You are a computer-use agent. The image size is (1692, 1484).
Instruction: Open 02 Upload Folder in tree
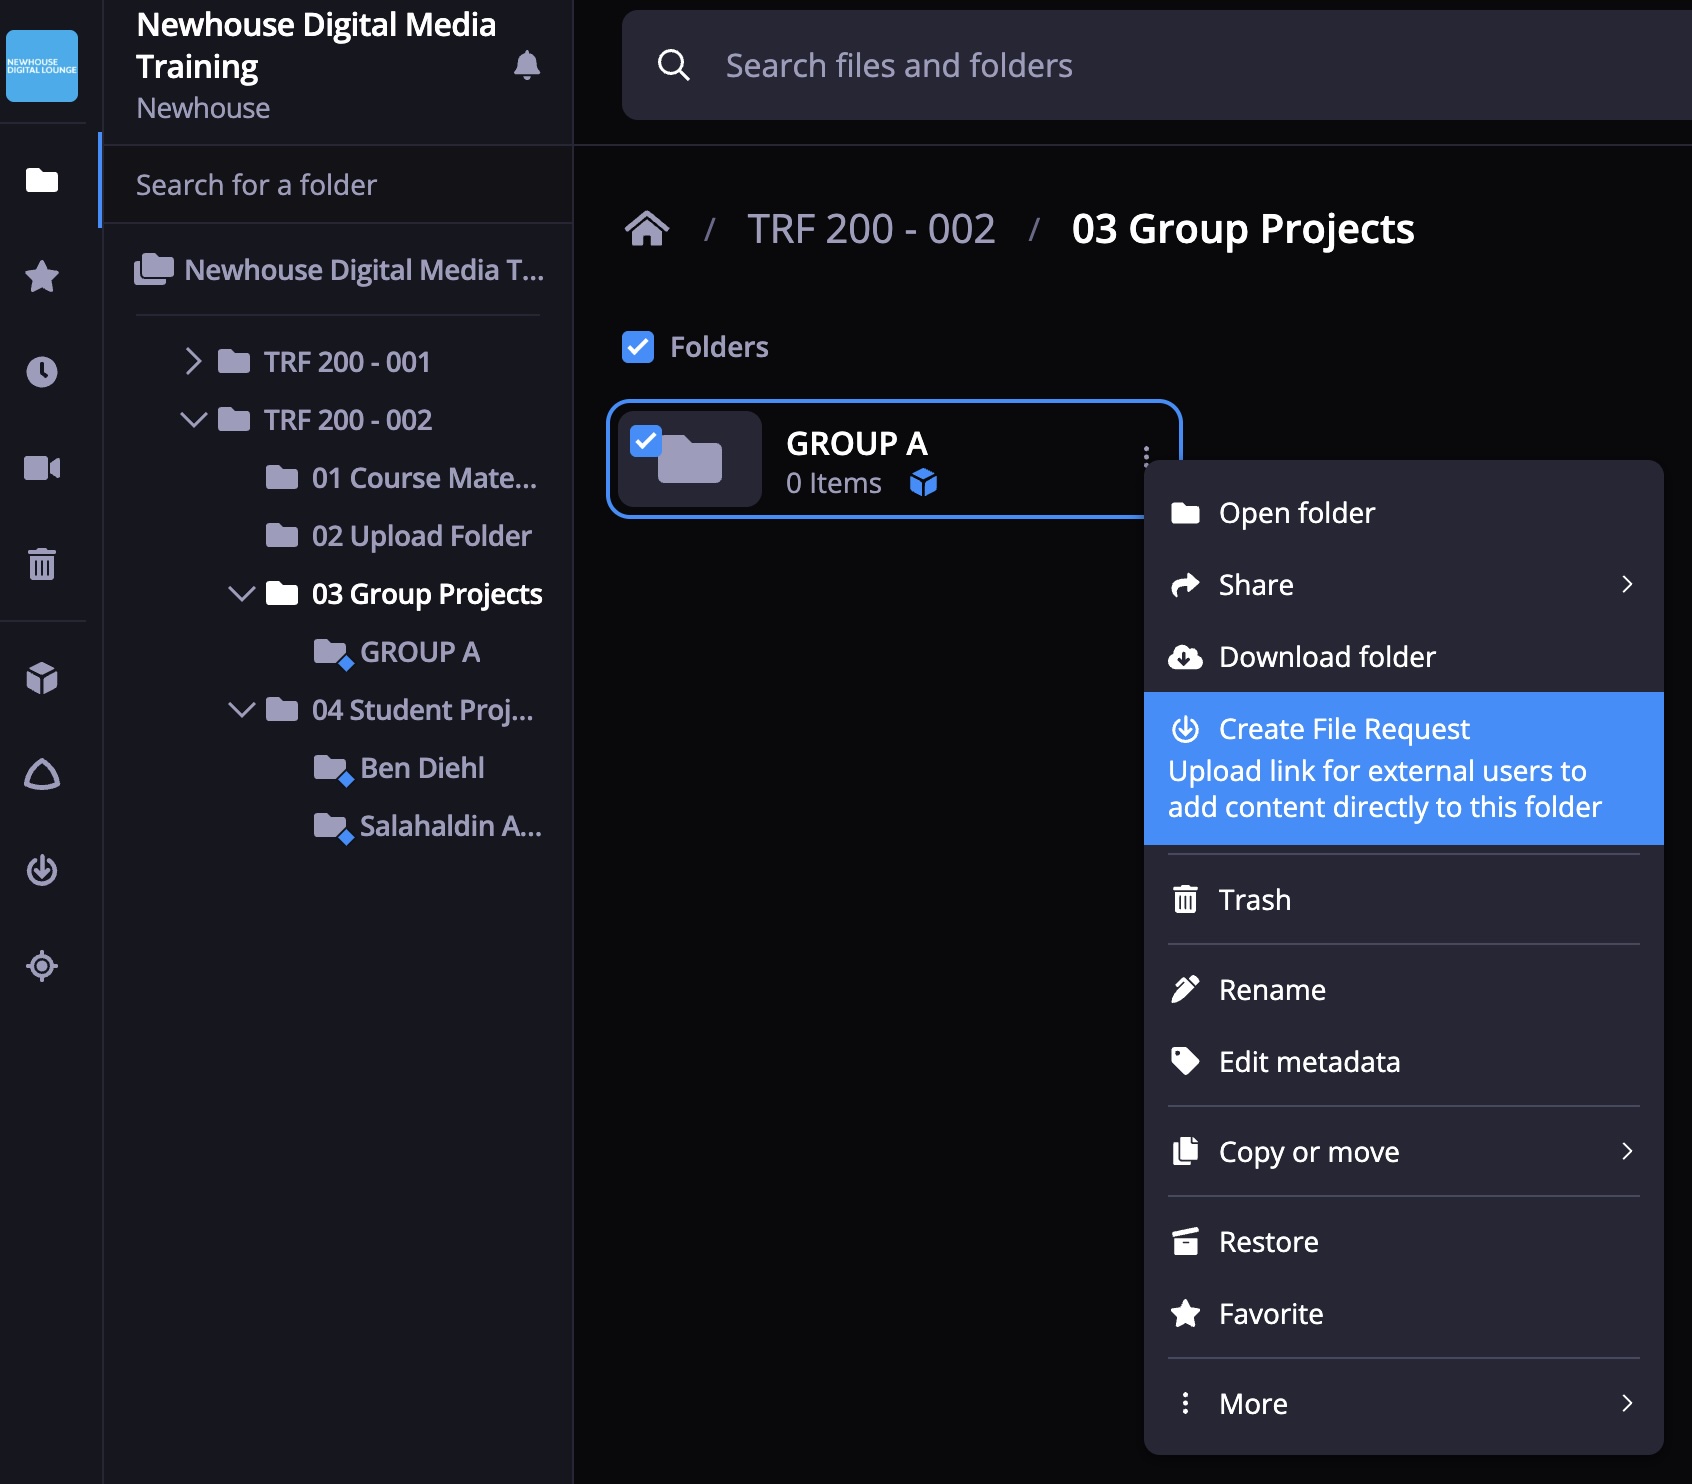[421, 536]
